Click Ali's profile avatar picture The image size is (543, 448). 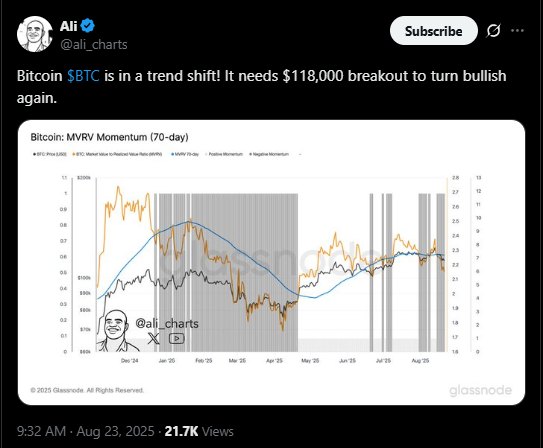(35, 34)
